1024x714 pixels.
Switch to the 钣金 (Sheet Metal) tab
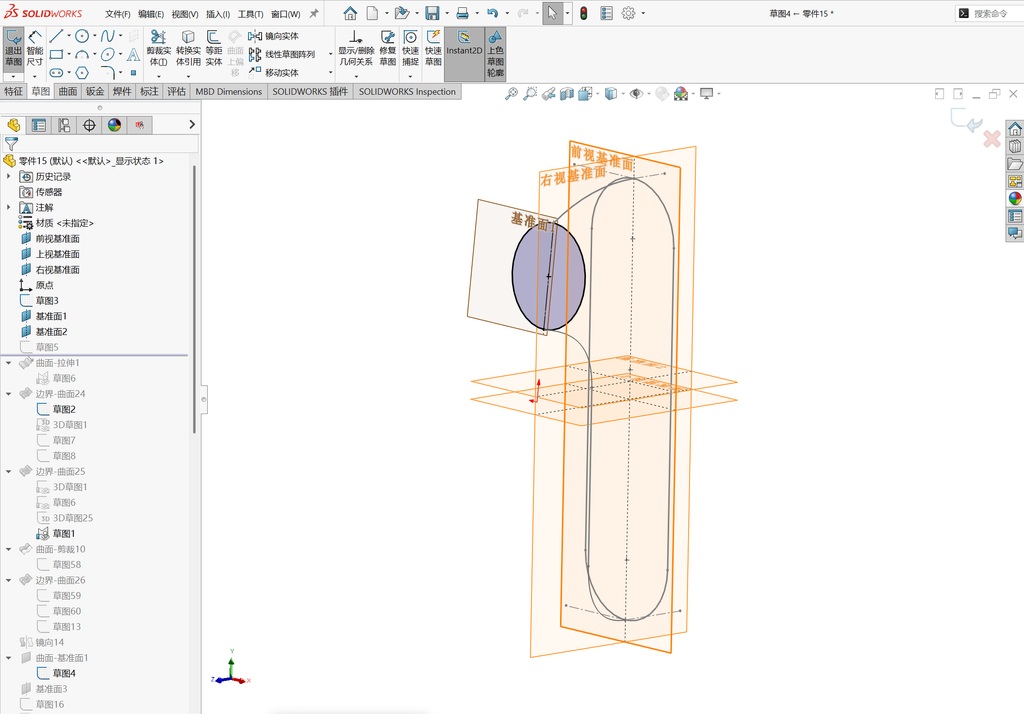click(95, 91)
